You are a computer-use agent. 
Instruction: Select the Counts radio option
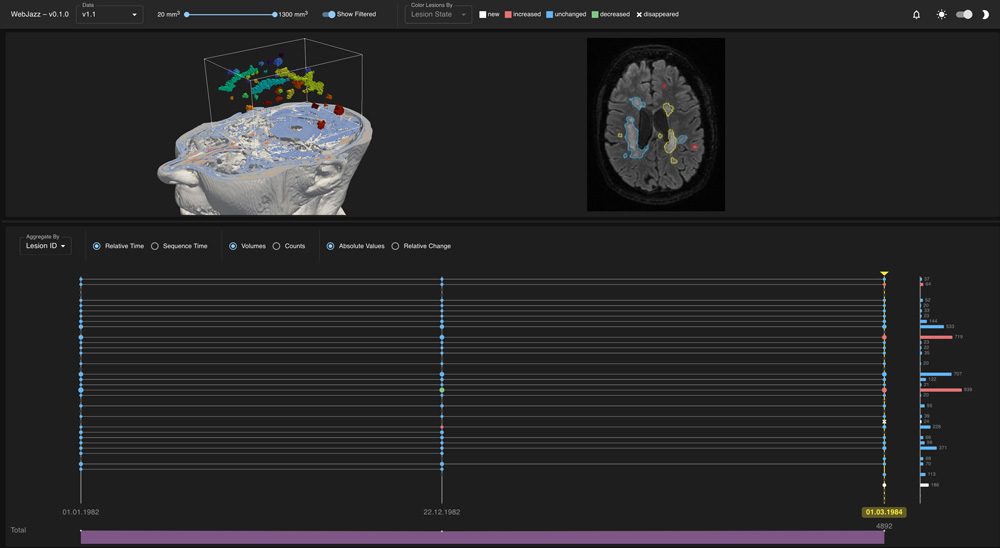[277, 246]
